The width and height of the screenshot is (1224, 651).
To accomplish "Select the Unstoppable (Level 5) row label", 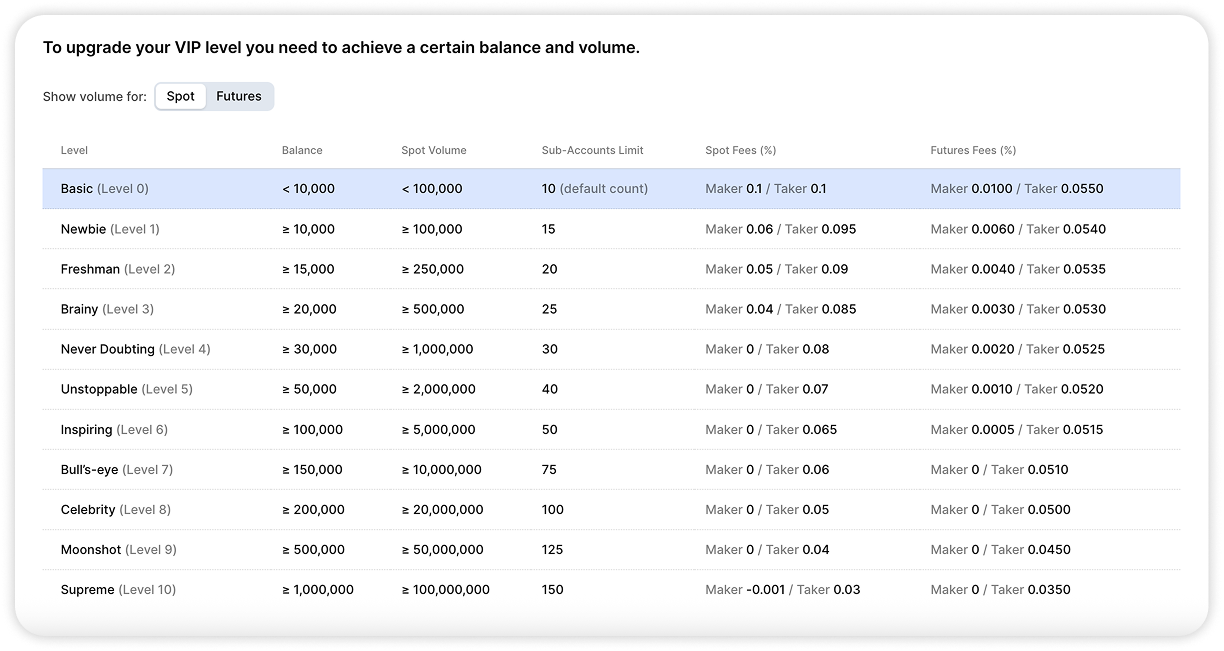I will pyautogui.click(x=127, y=389).
